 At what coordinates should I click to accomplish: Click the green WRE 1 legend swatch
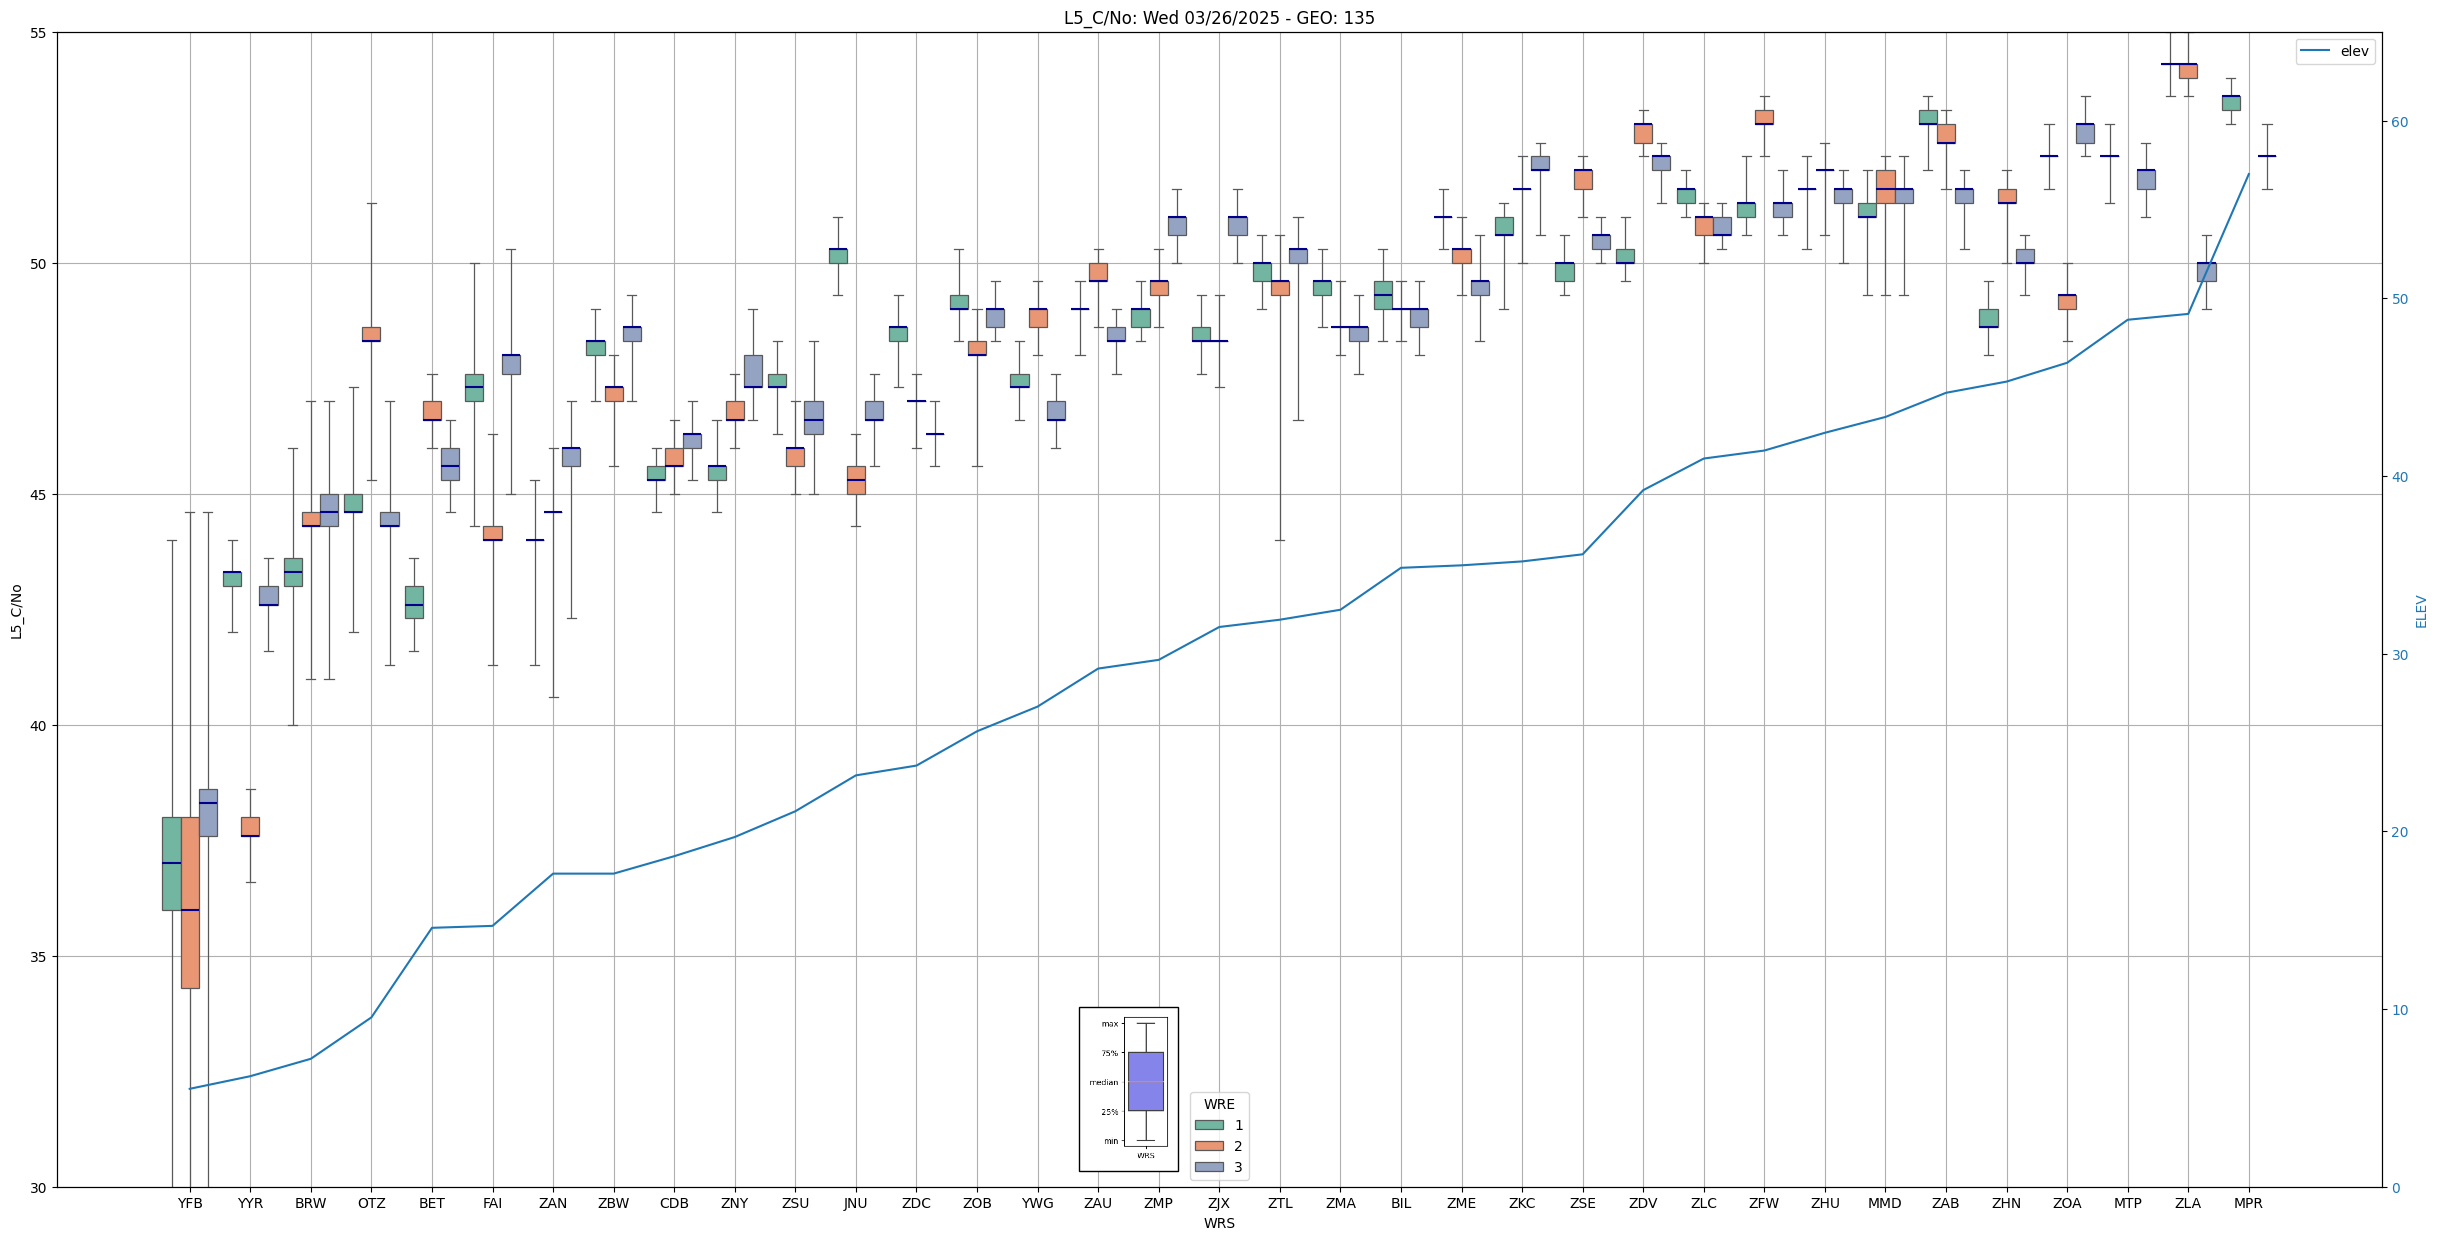coord(1209,1125)
